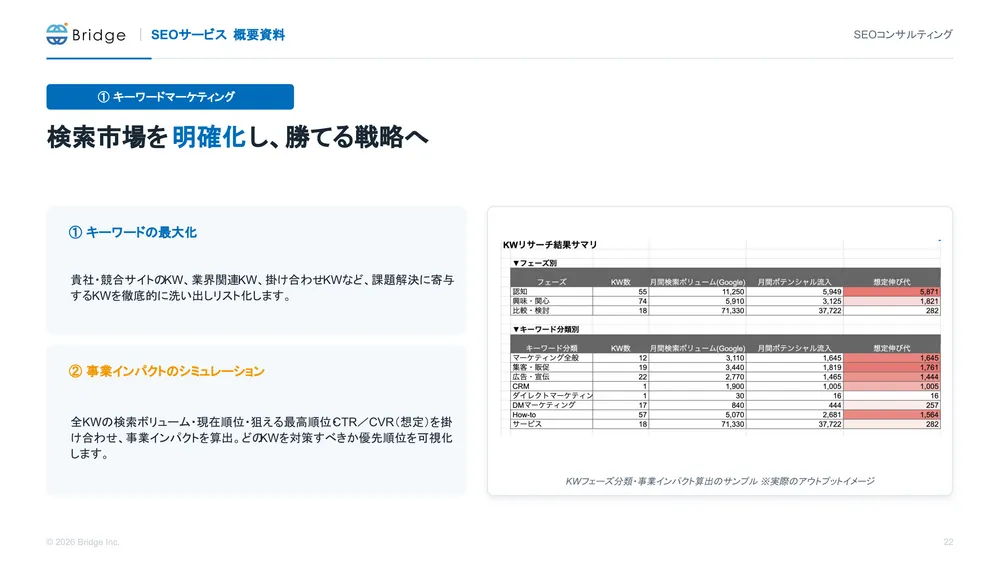Click the Bridge wordmark text
Screen dimensions: 1000x563
tap(99, 35)
